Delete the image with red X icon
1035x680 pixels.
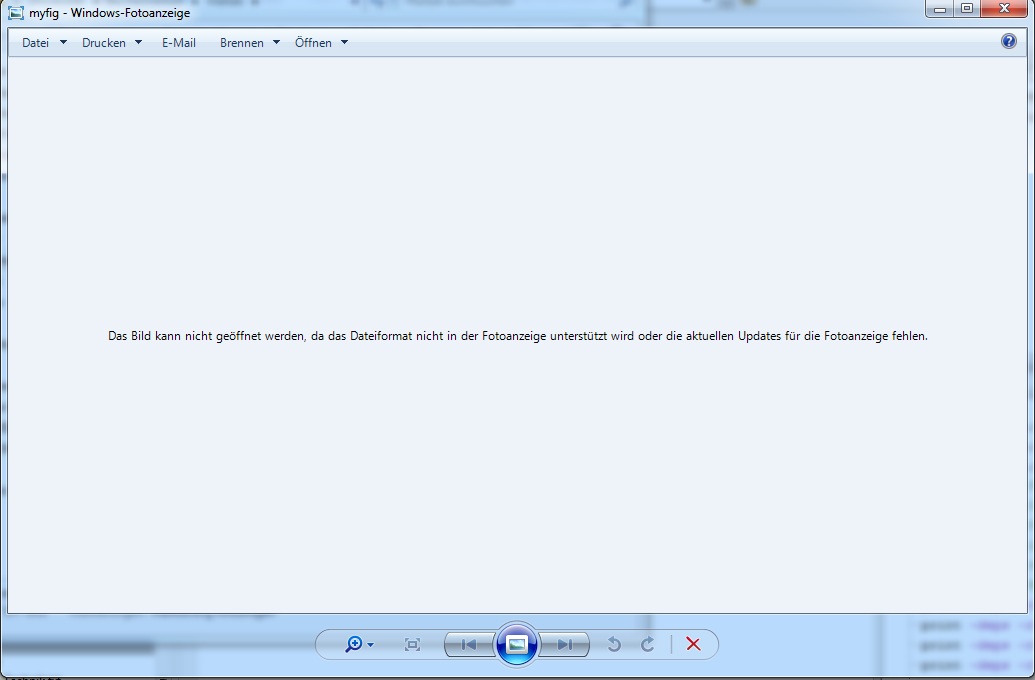693,645
